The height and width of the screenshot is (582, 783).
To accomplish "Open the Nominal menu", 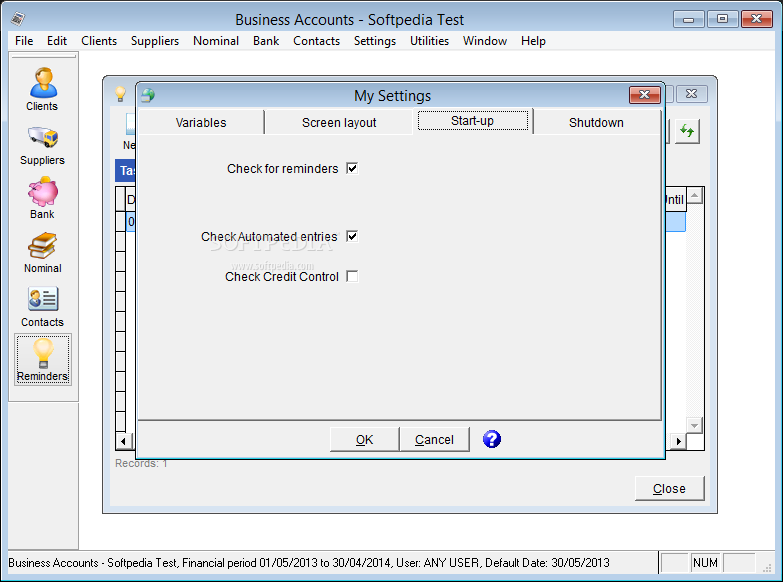I will coord(216,41).
